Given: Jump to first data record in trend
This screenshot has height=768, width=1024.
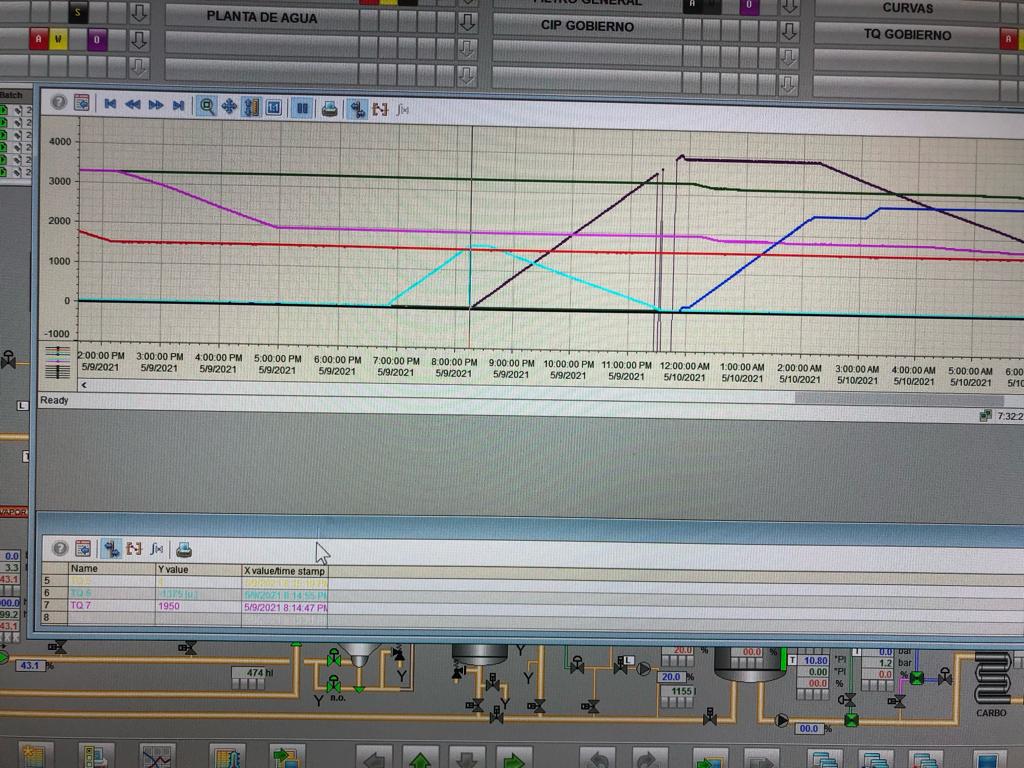Looking at the screenshot, I should [110, 104].
